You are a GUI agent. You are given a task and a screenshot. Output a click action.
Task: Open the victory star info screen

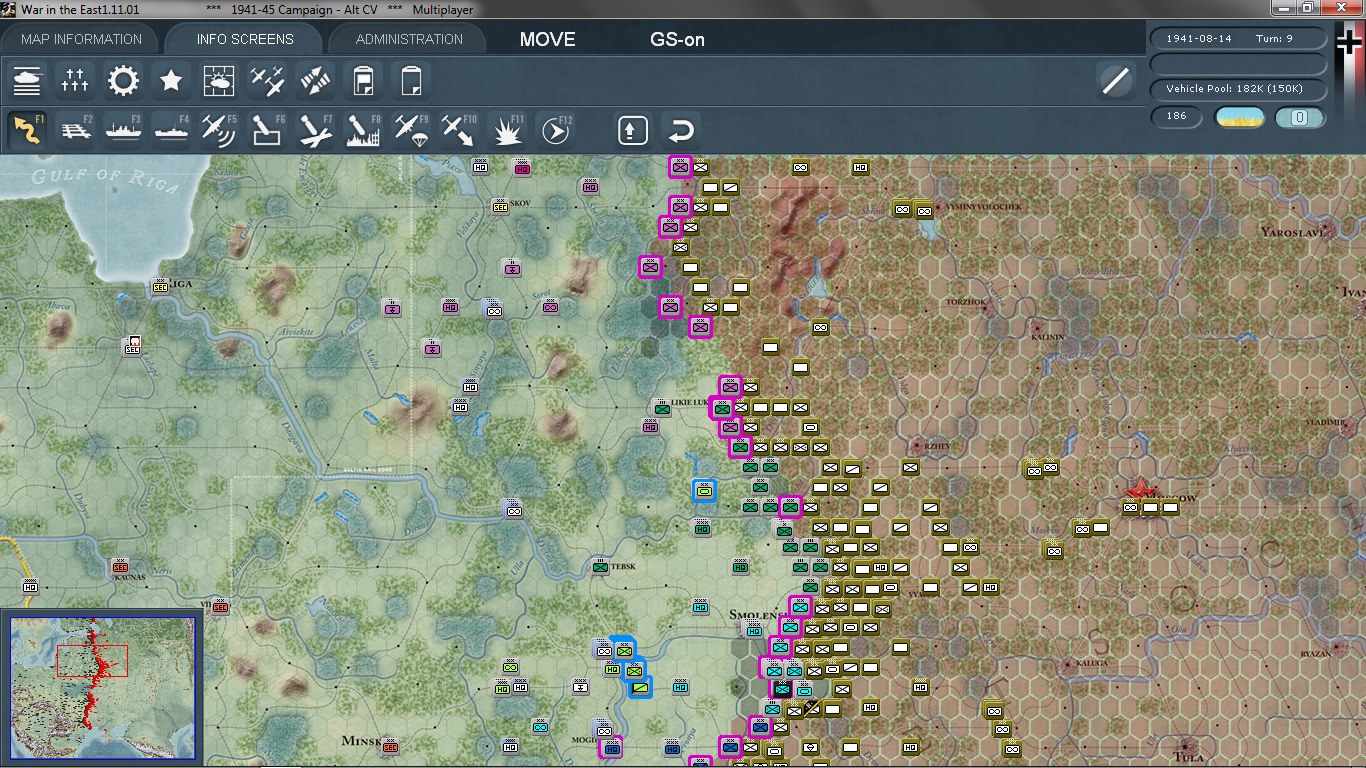(171, 80)
